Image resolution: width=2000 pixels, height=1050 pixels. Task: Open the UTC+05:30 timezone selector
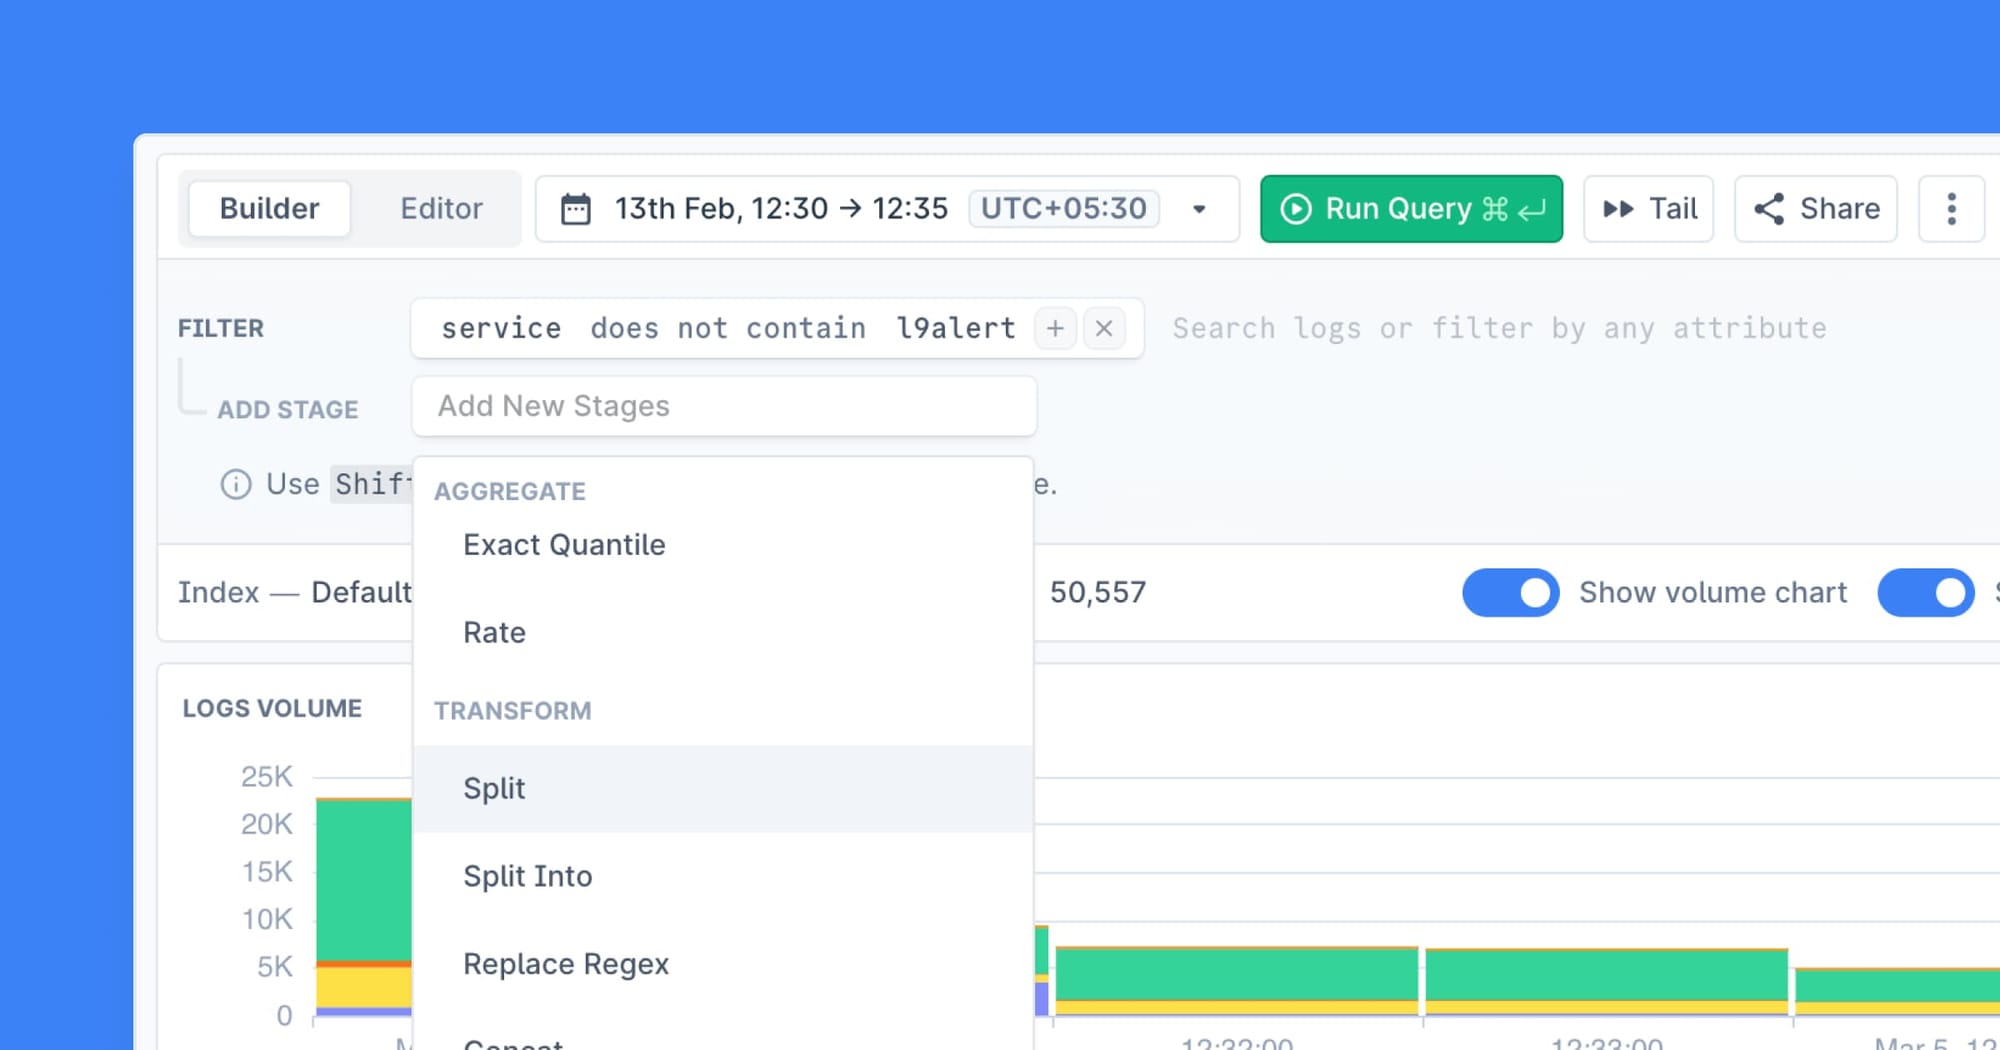1063,208
